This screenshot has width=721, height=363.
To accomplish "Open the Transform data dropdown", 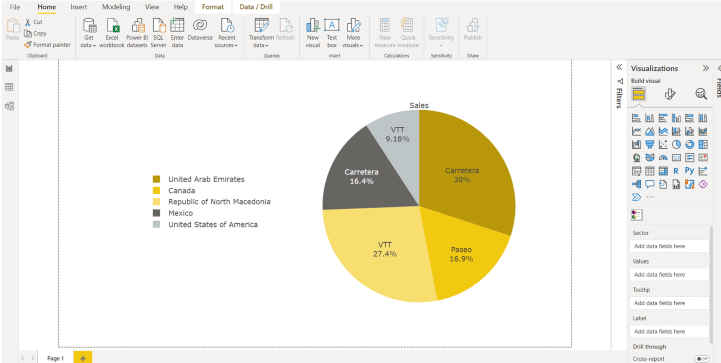I will tap(261, 33).
